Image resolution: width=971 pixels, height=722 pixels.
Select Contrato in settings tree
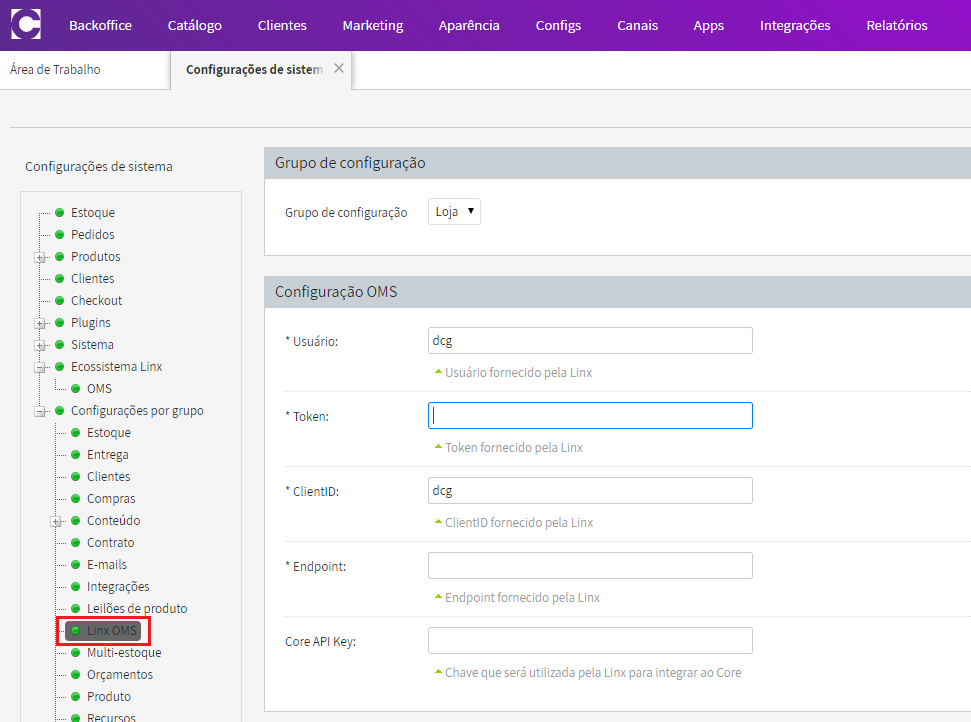110,542
